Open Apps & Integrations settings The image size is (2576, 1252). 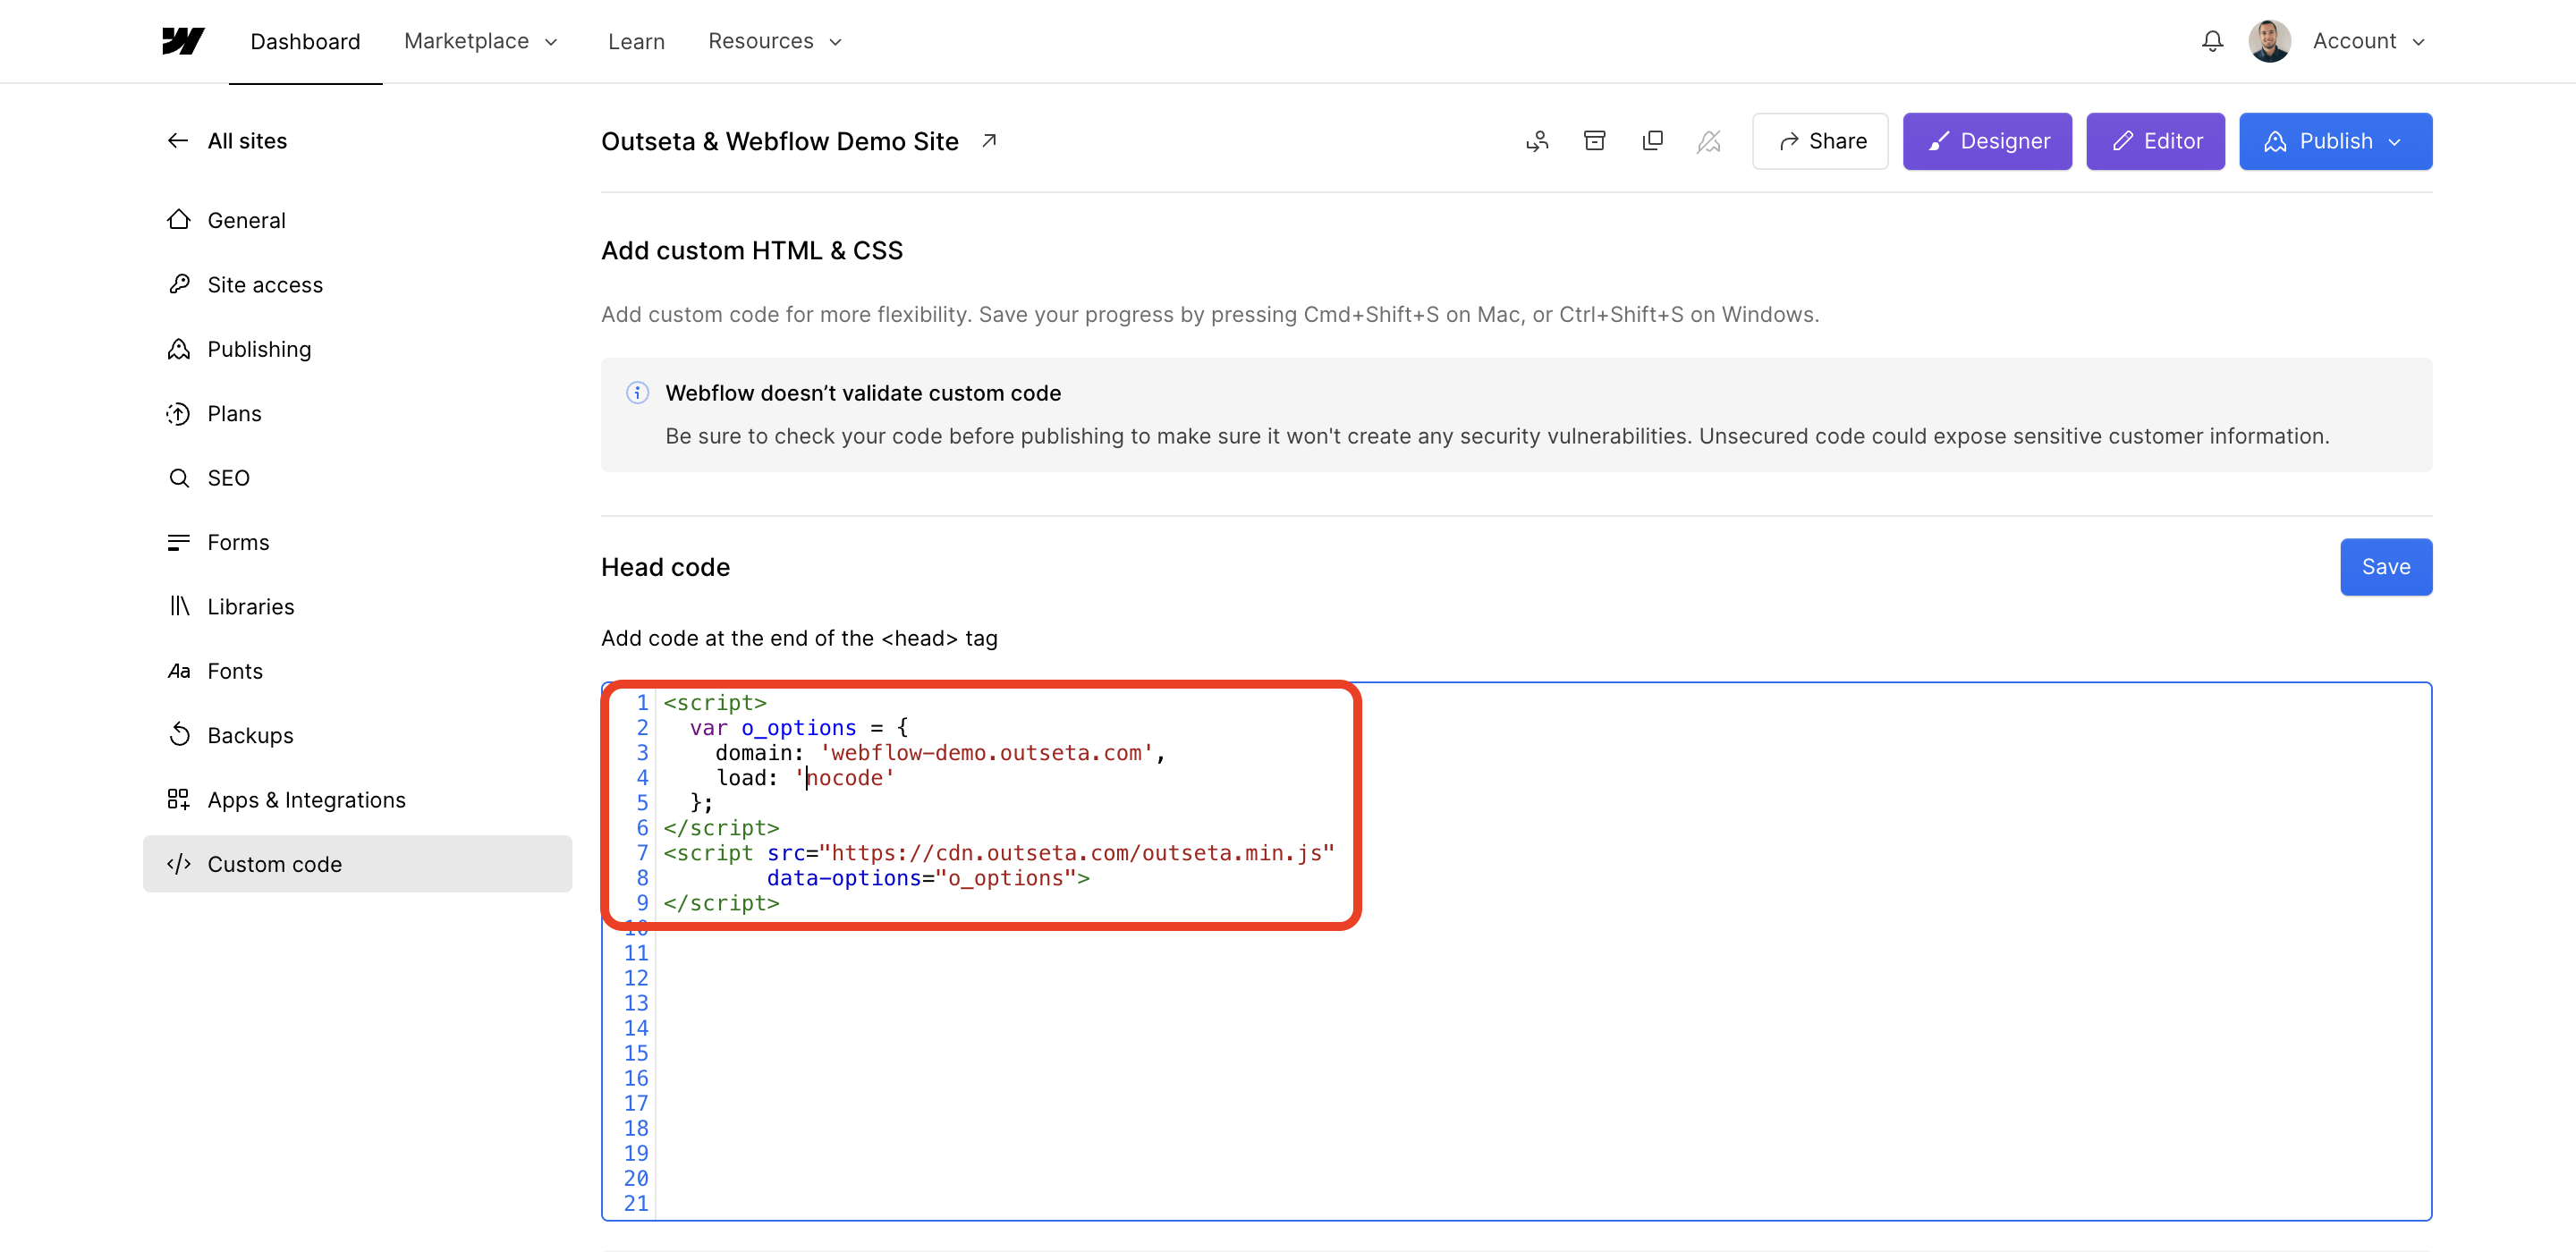(x=306, y=800)
